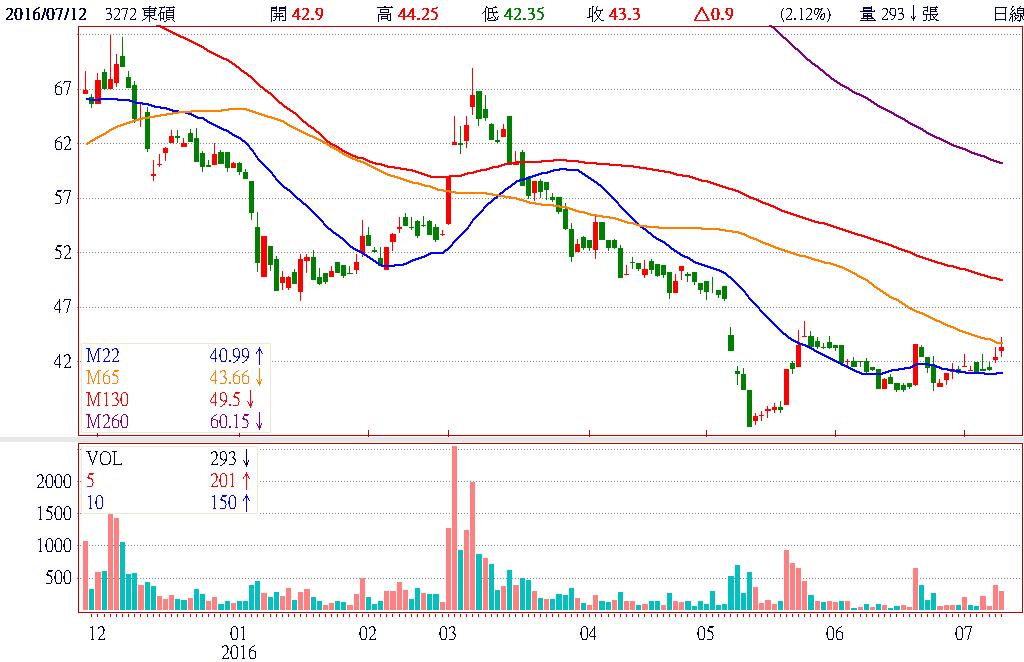Click the VOL legend label

pyautogui.click(x=104, y=459)
